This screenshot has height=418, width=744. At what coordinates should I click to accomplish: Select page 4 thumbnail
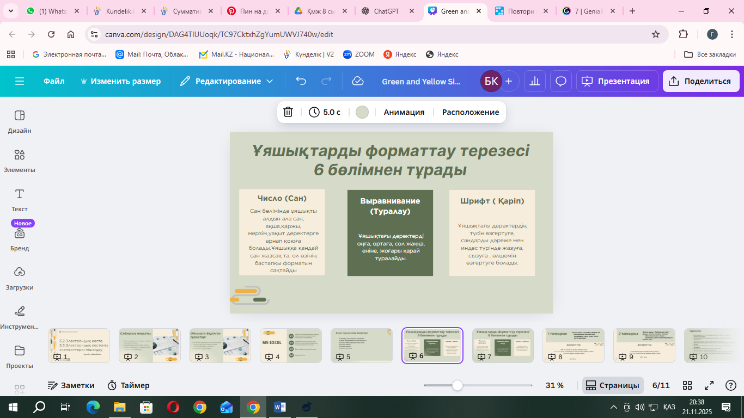291,345
